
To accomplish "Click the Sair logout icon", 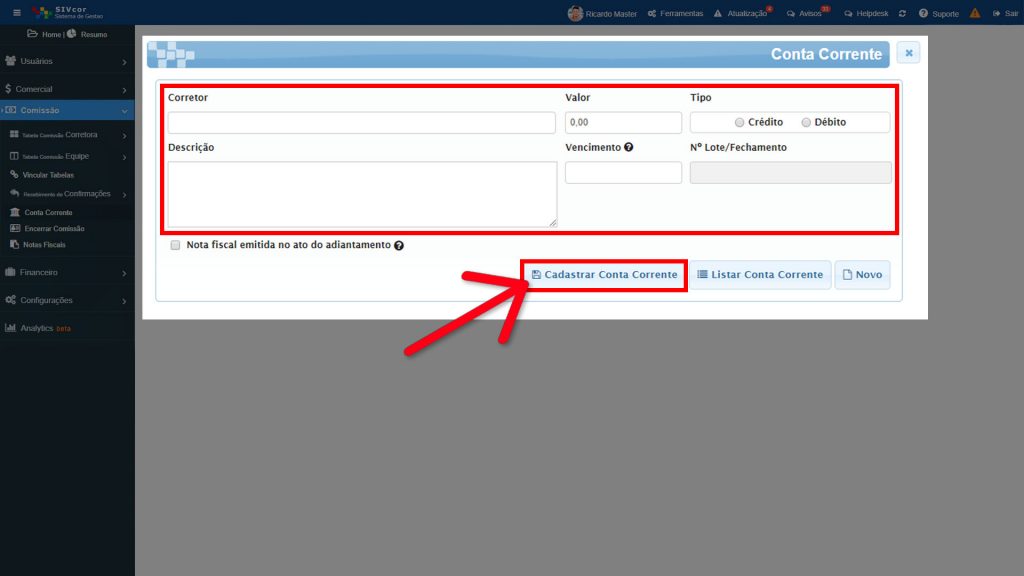I will click(x=997, y=13).
